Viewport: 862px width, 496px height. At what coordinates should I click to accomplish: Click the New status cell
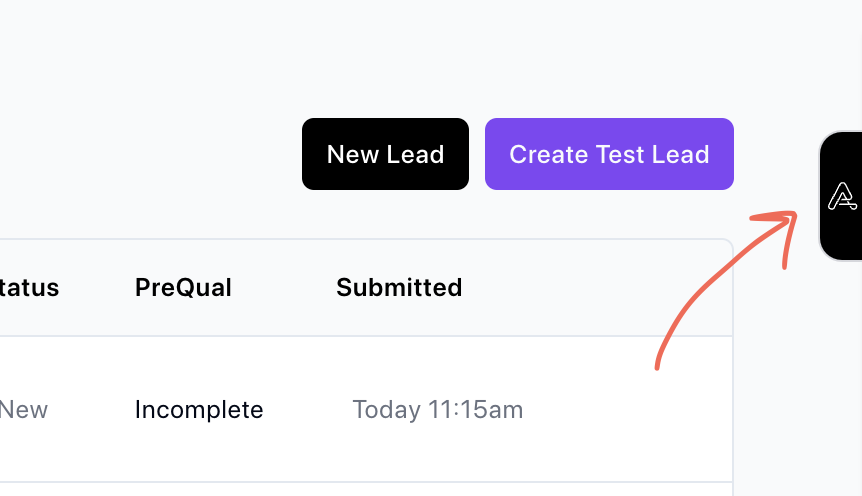pyautogui.click(x=23, y=410)
